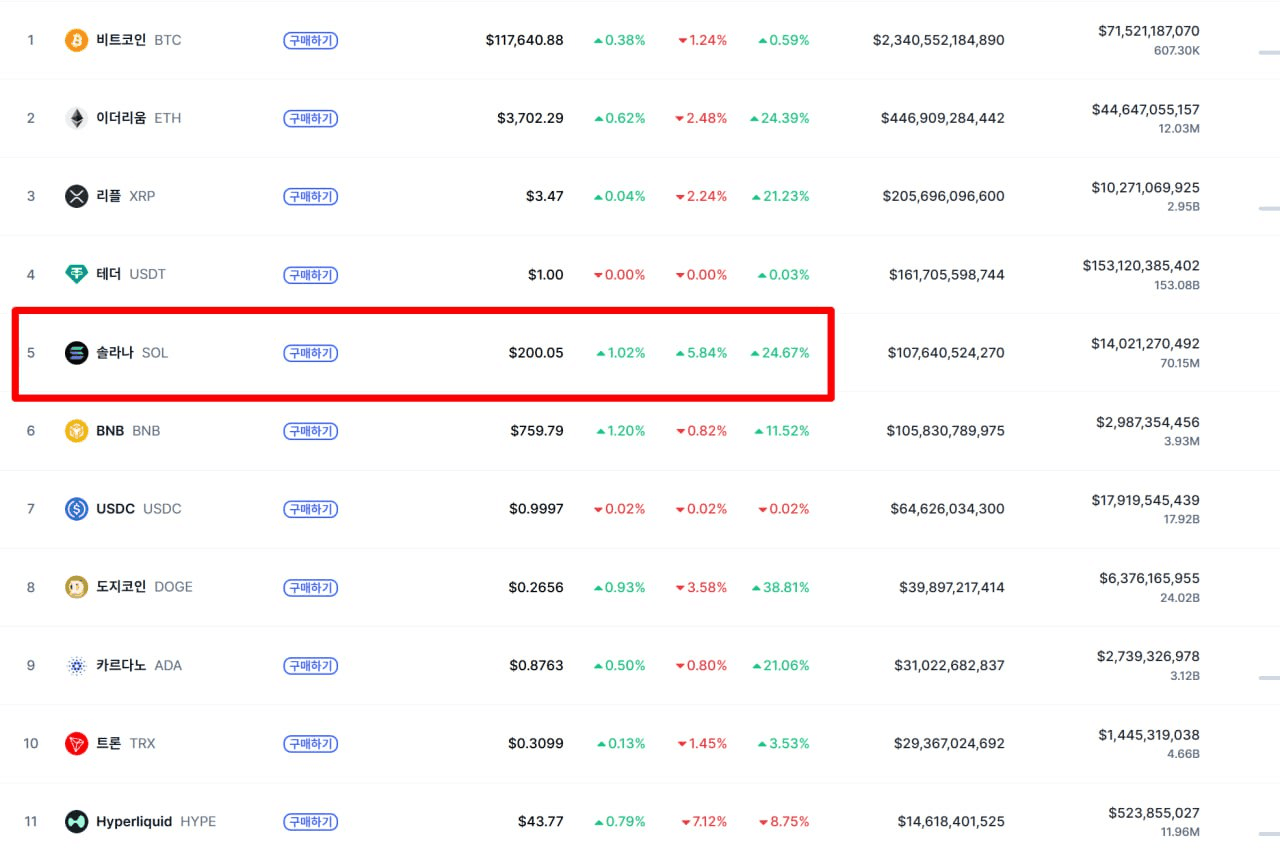Click Dogecoin volume $6,376,165,955
This screenshot has width=1280, height=860.
tap(1150, 578)
